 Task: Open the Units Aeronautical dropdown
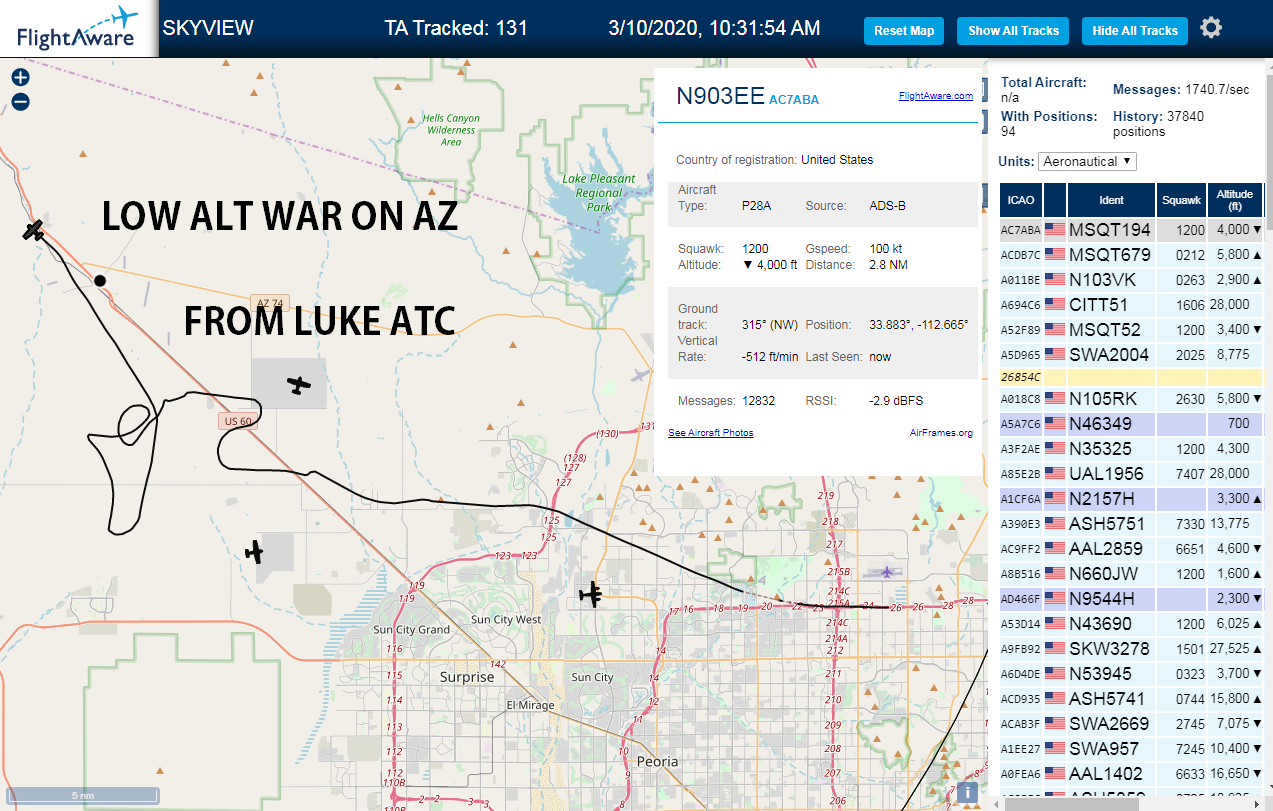pos(1087,161)
